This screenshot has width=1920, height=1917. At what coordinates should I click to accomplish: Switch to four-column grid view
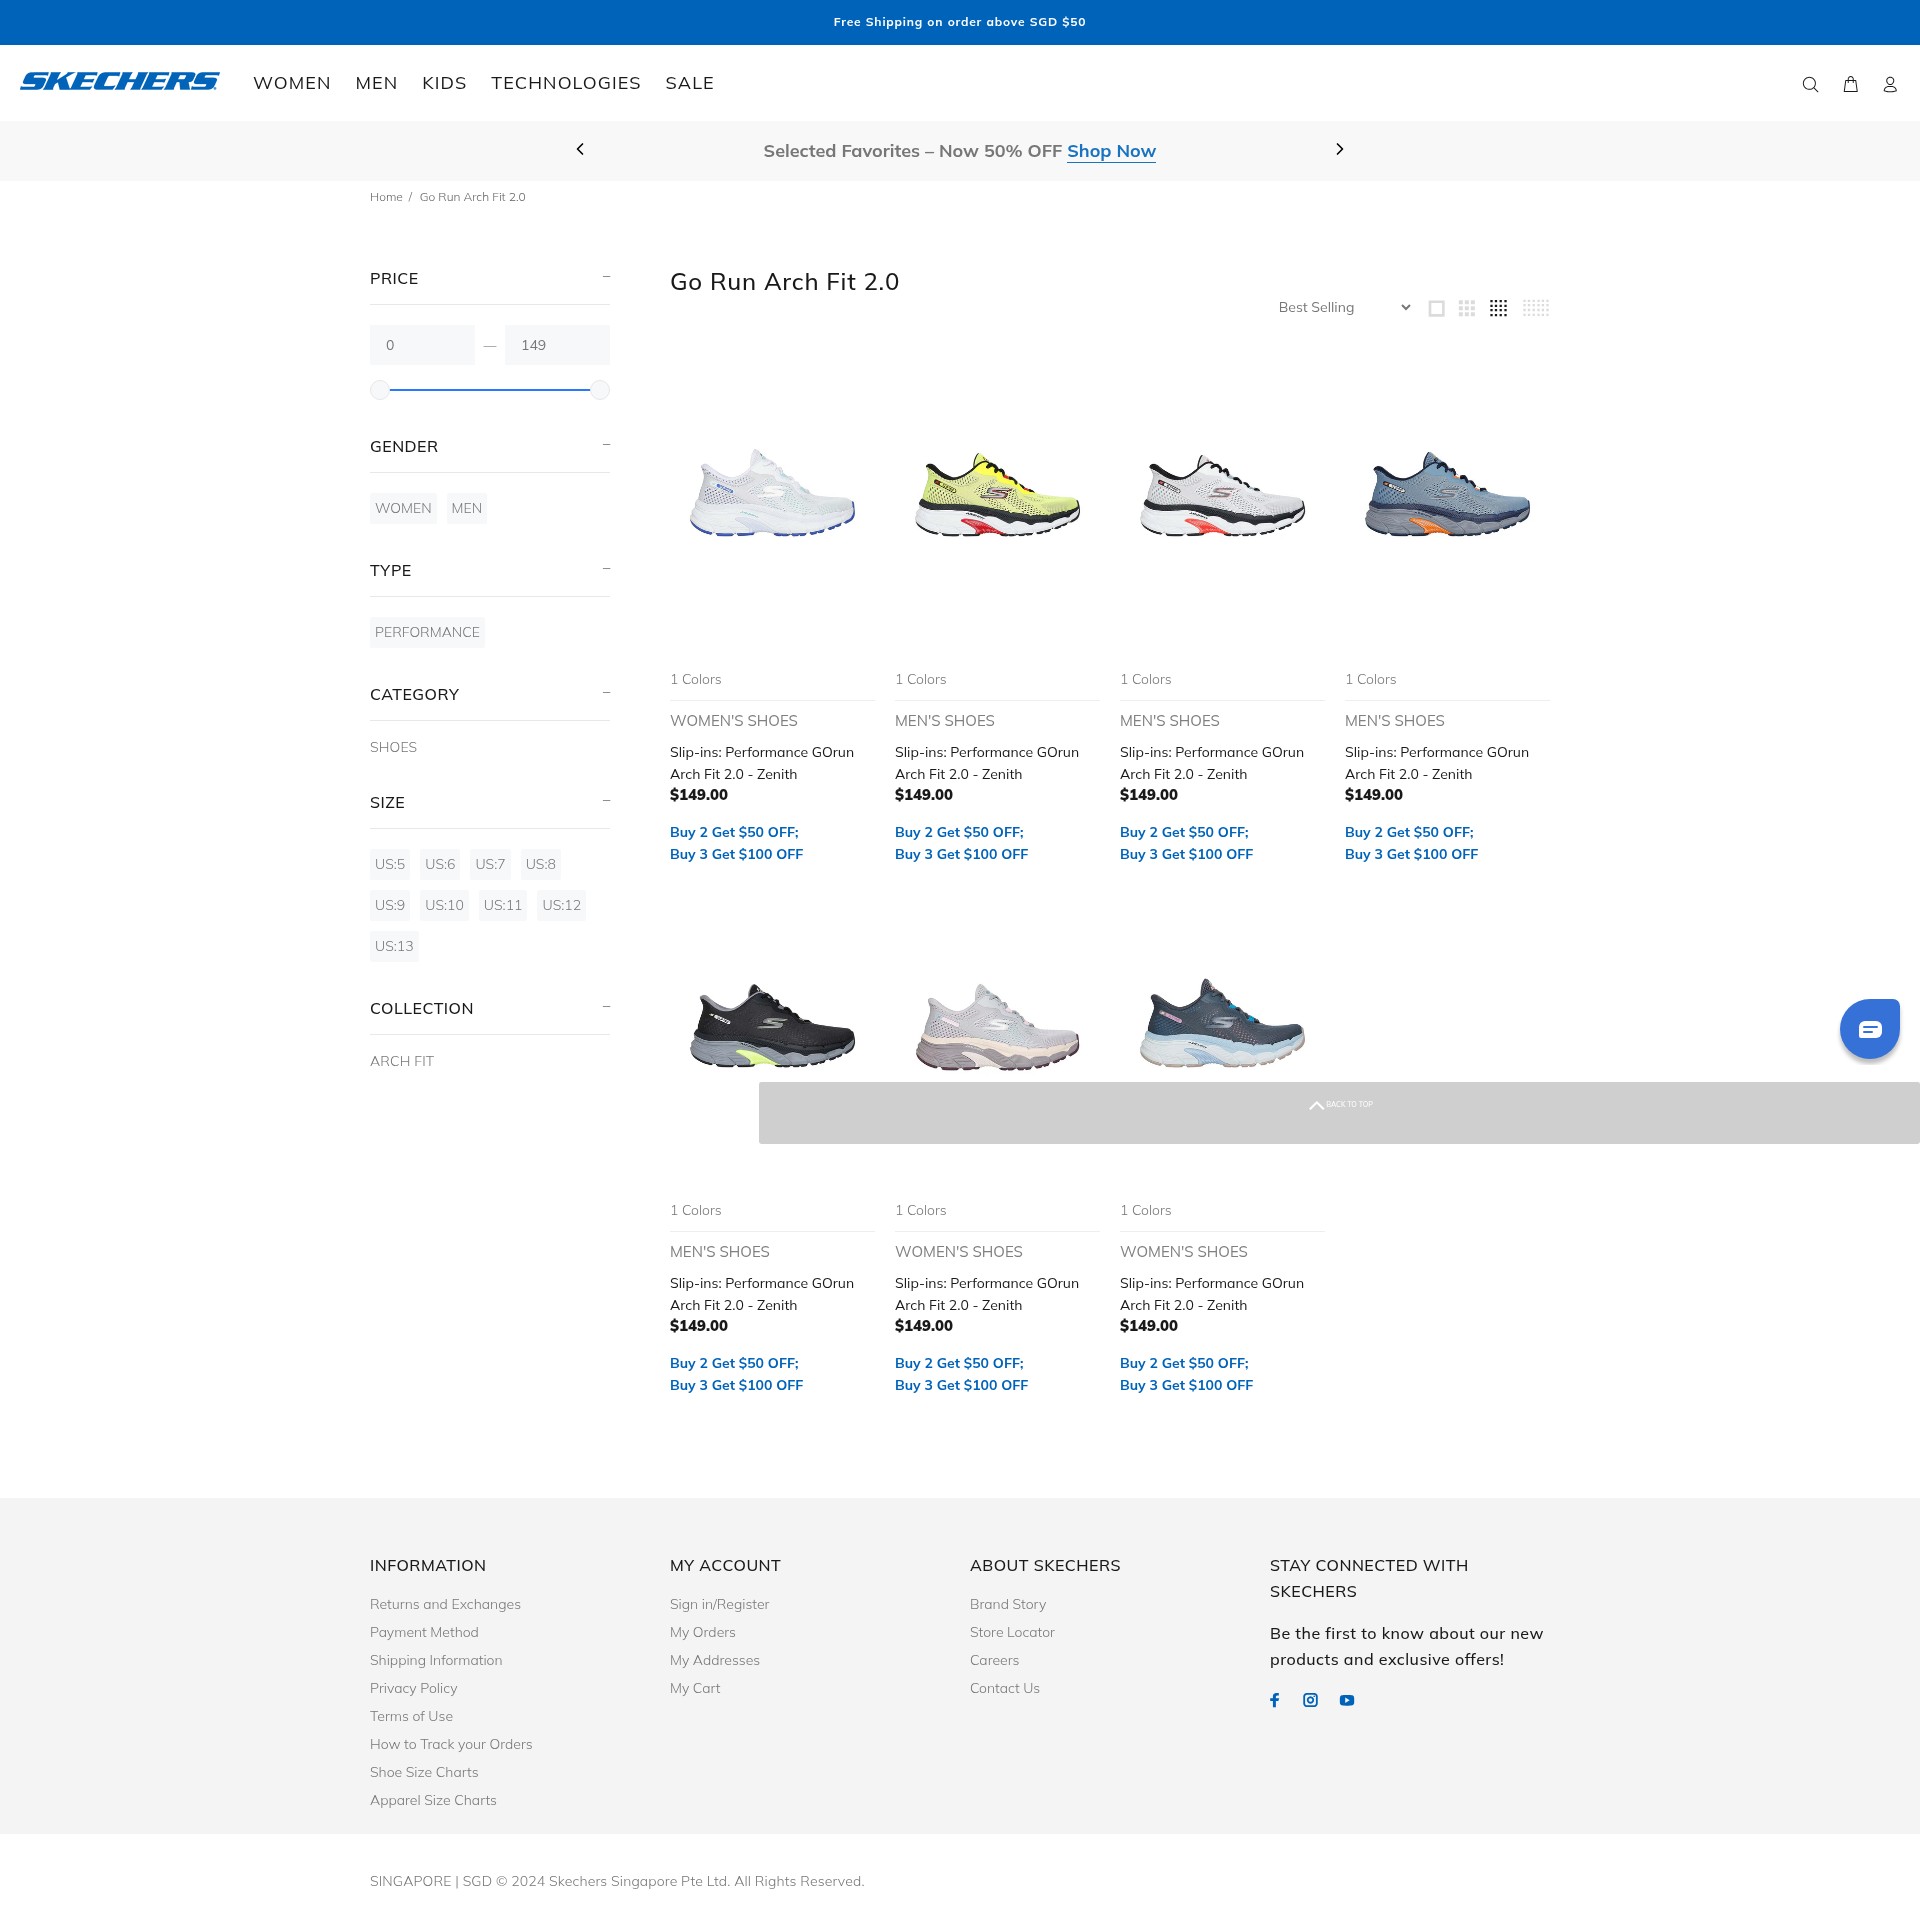[x=1498, y=308]
